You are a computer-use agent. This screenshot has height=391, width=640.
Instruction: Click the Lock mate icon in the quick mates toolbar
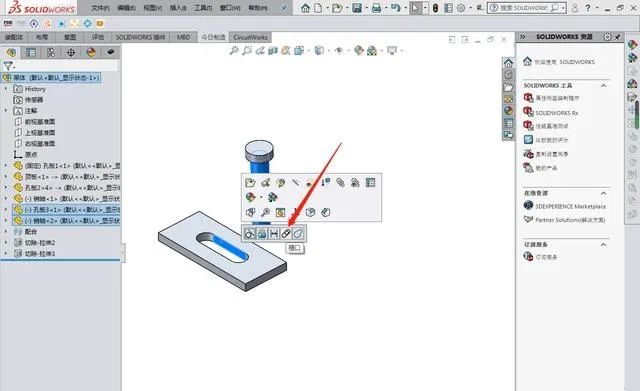click(x=262, y=233)
